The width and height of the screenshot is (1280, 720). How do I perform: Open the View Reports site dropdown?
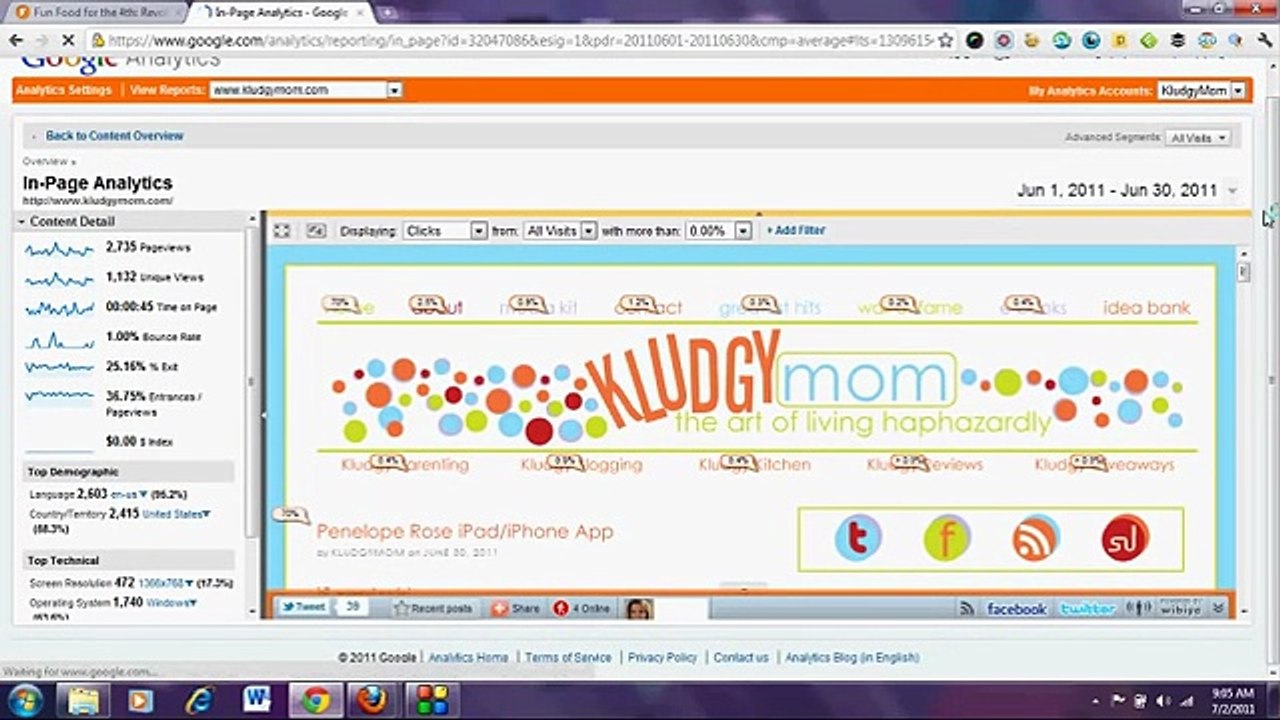click(306, 90)
